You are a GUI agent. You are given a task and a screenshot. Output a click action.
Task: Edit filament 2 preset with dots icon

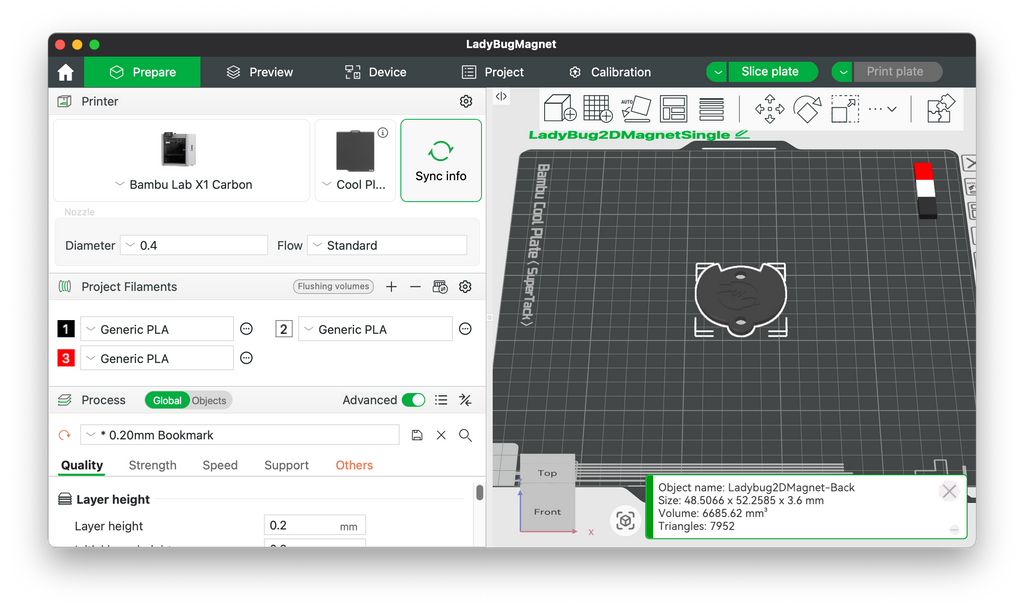[465, 329]
